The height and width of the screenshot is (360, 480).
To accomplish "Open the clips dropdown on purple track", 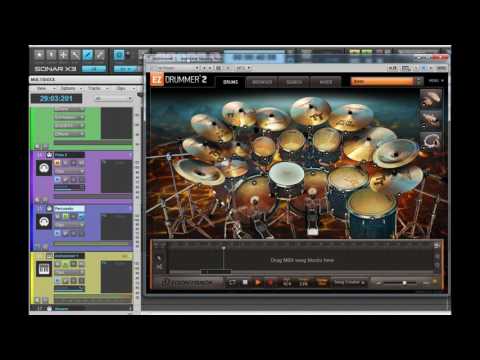I will (69, 171).
